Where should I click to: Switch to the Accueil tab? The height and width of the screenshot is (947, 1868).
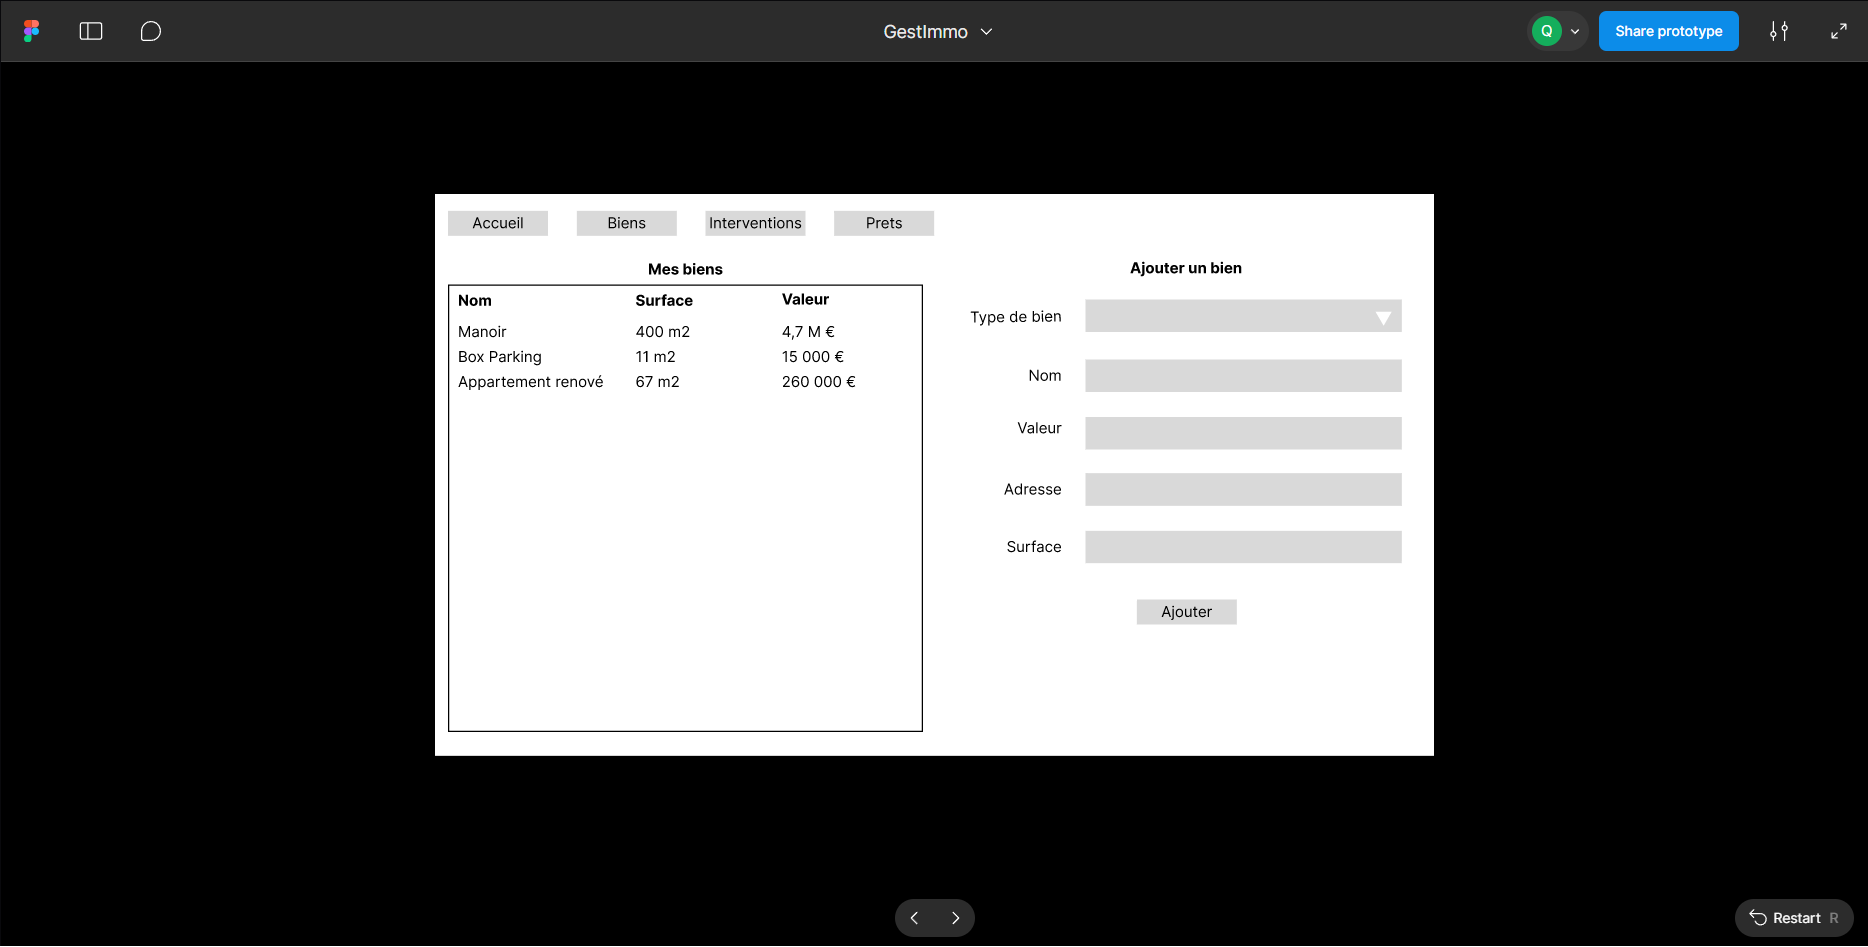tap(498, 223)
